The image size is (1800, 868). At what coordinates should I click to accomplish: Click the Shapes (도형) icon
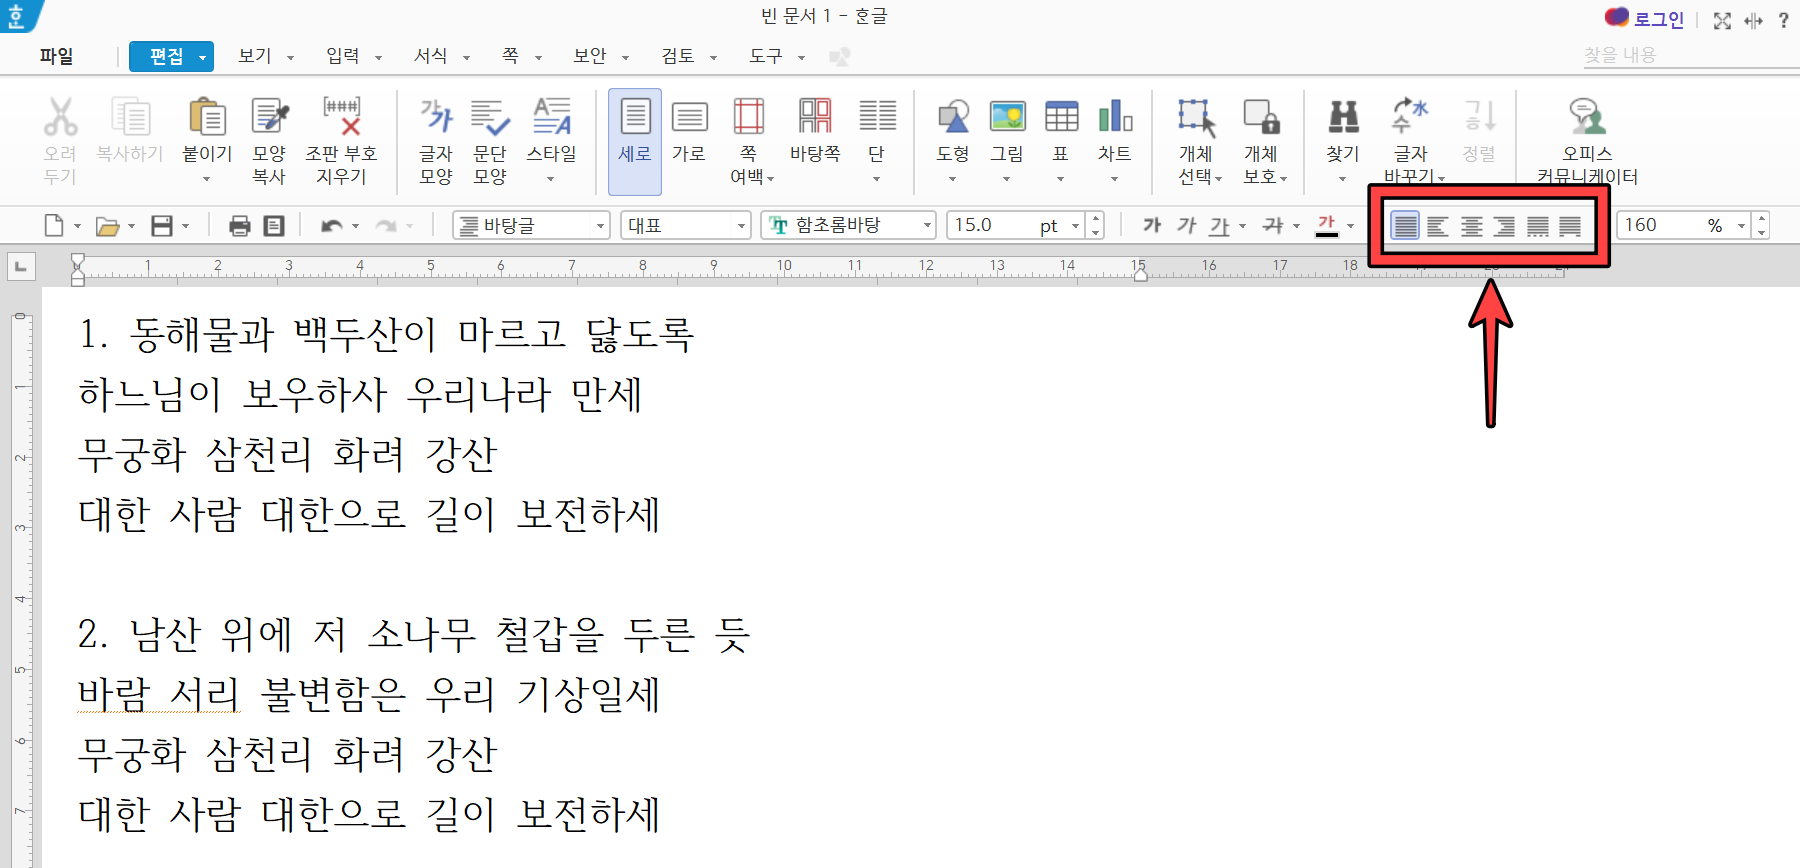[953, 118]
